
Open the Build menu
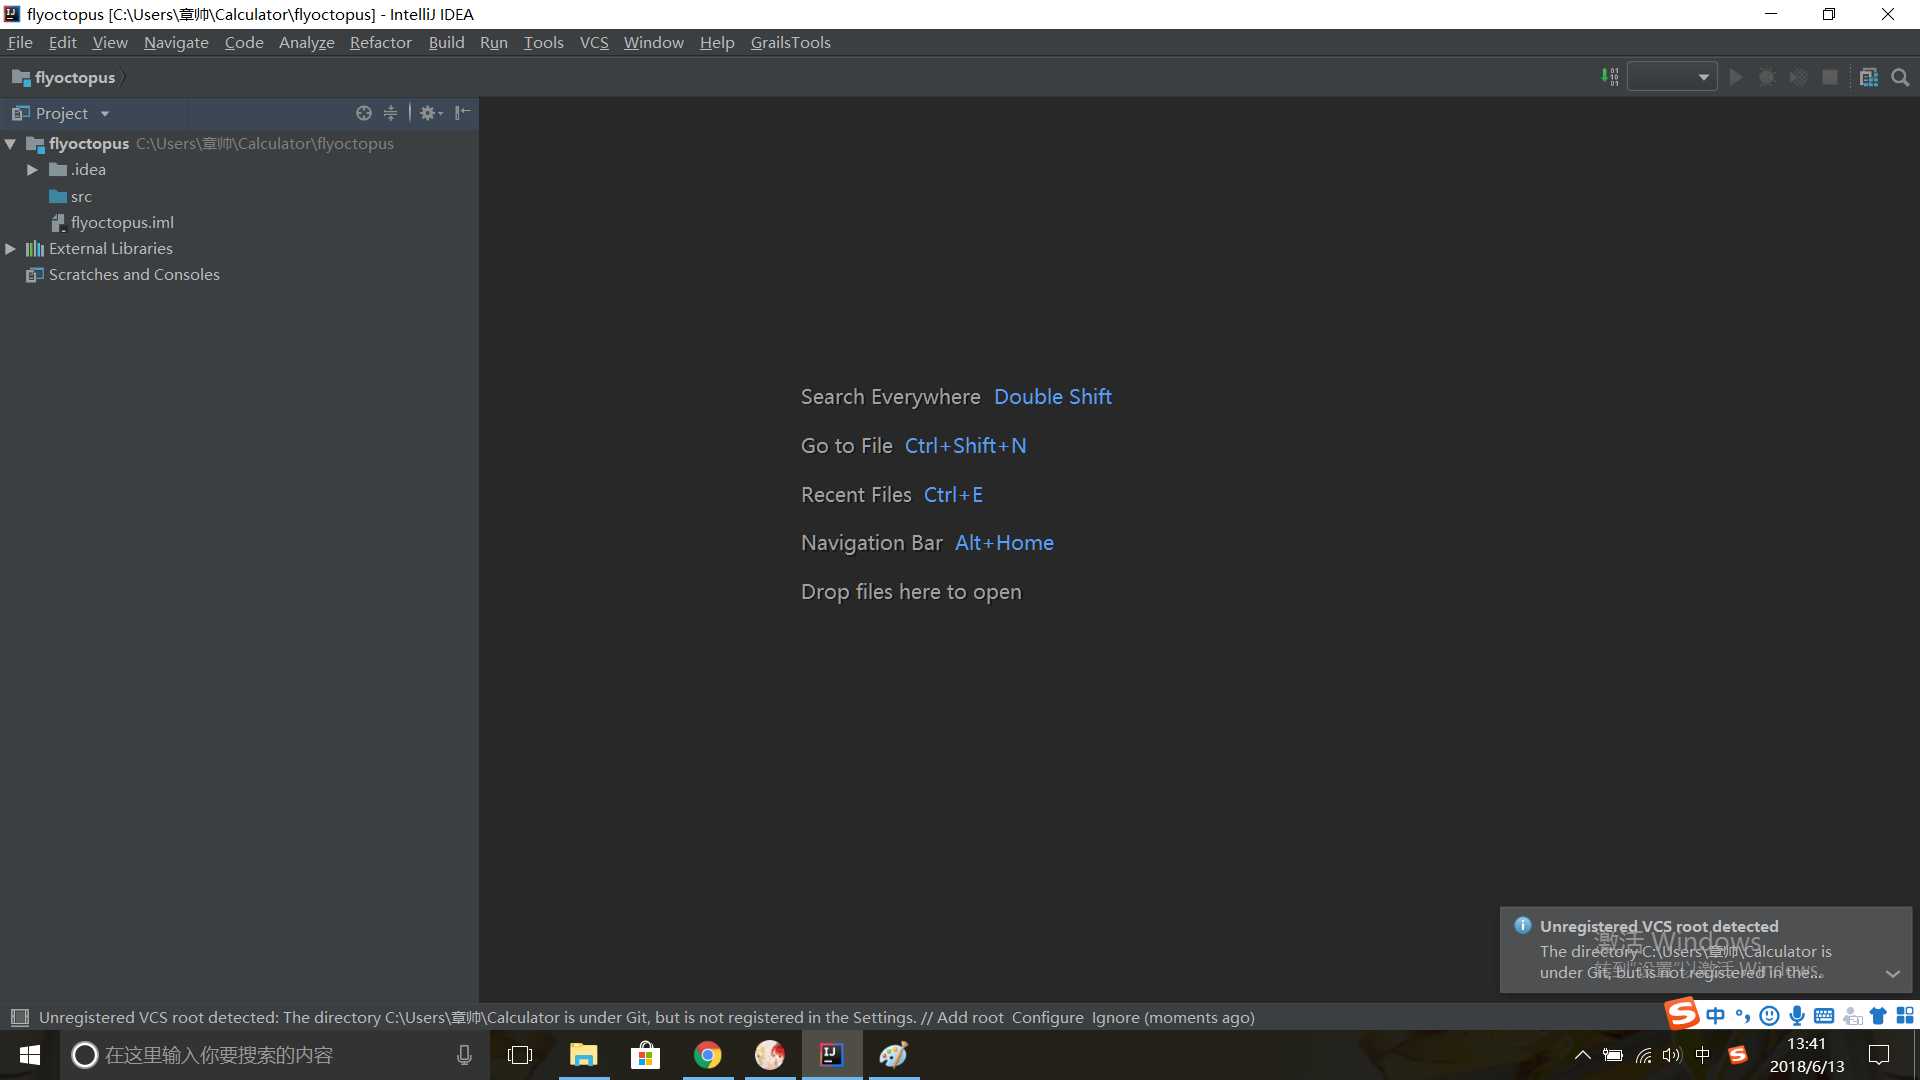(446, 42)
